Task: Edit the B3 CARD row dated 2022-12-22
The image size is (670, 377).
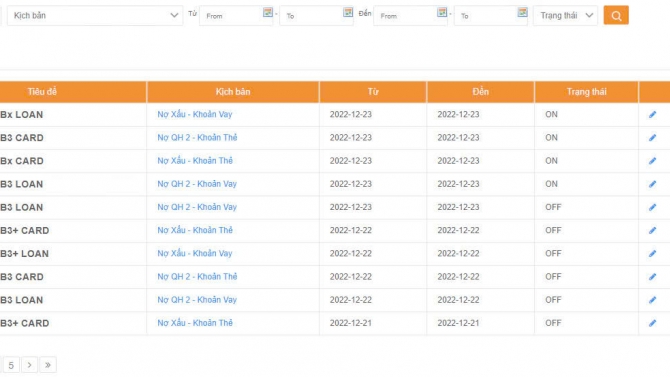Action: click(652, 277)
